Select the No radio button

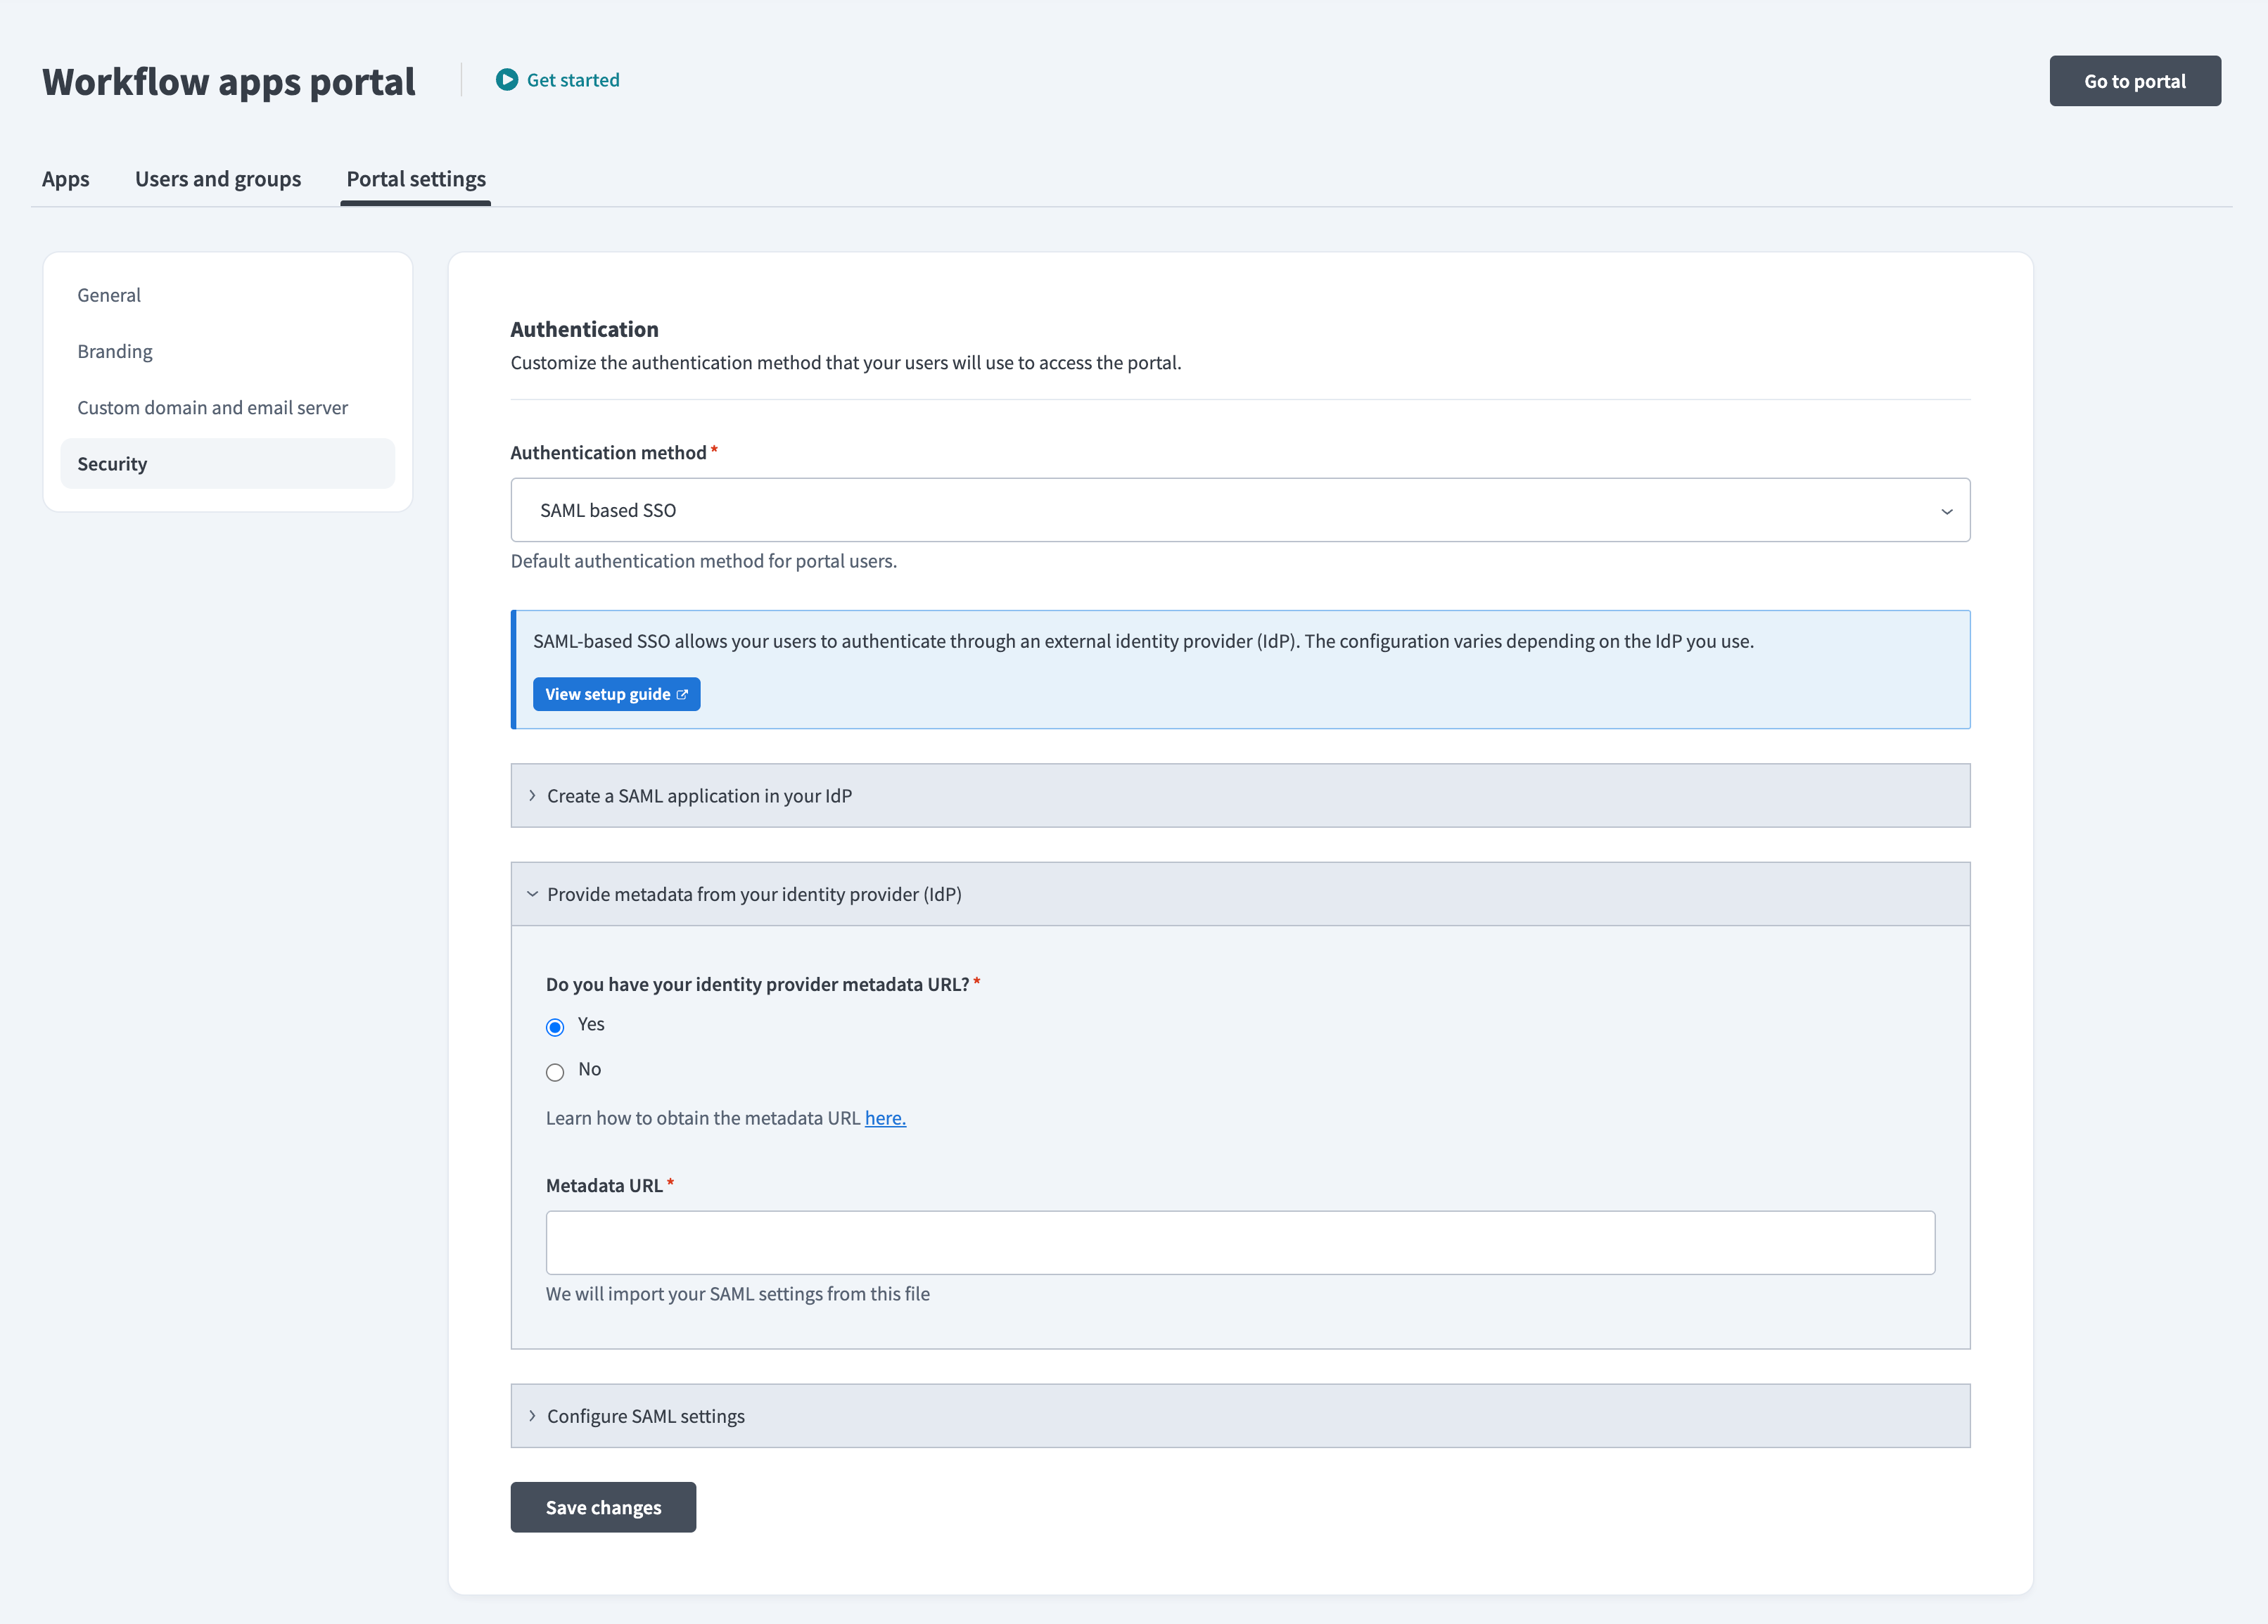[555, 1073]
